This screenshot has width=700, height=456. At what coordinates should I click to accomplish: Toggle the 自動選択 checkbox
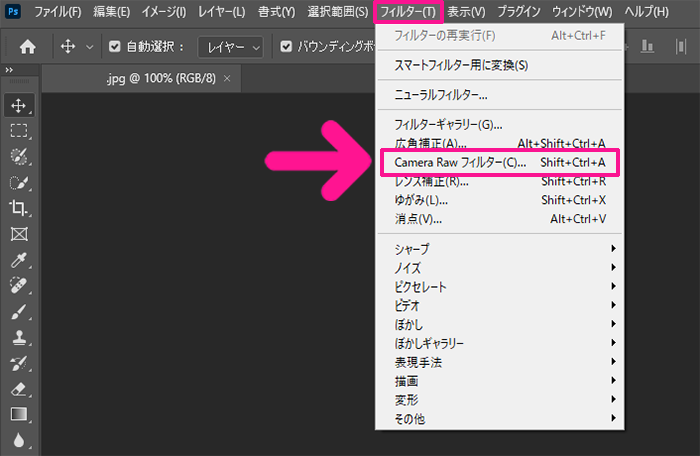pos(115,46)
